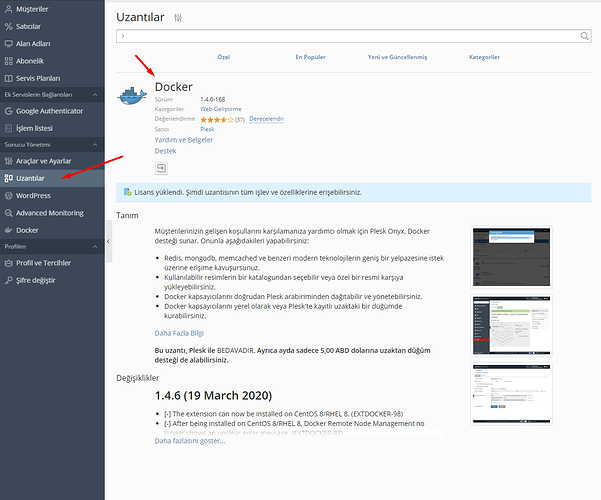Click the Şifre değiştir key icon

(8, 280)
